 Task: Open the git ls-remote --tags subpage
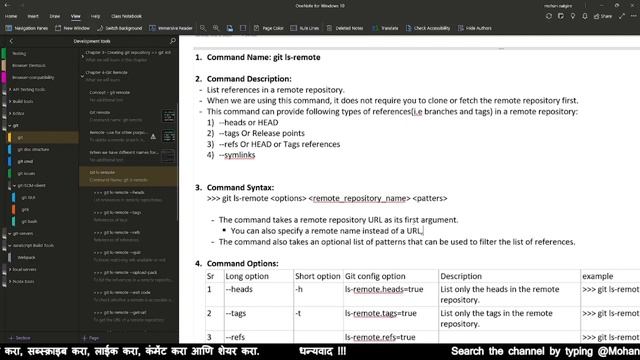pos(129,216)
